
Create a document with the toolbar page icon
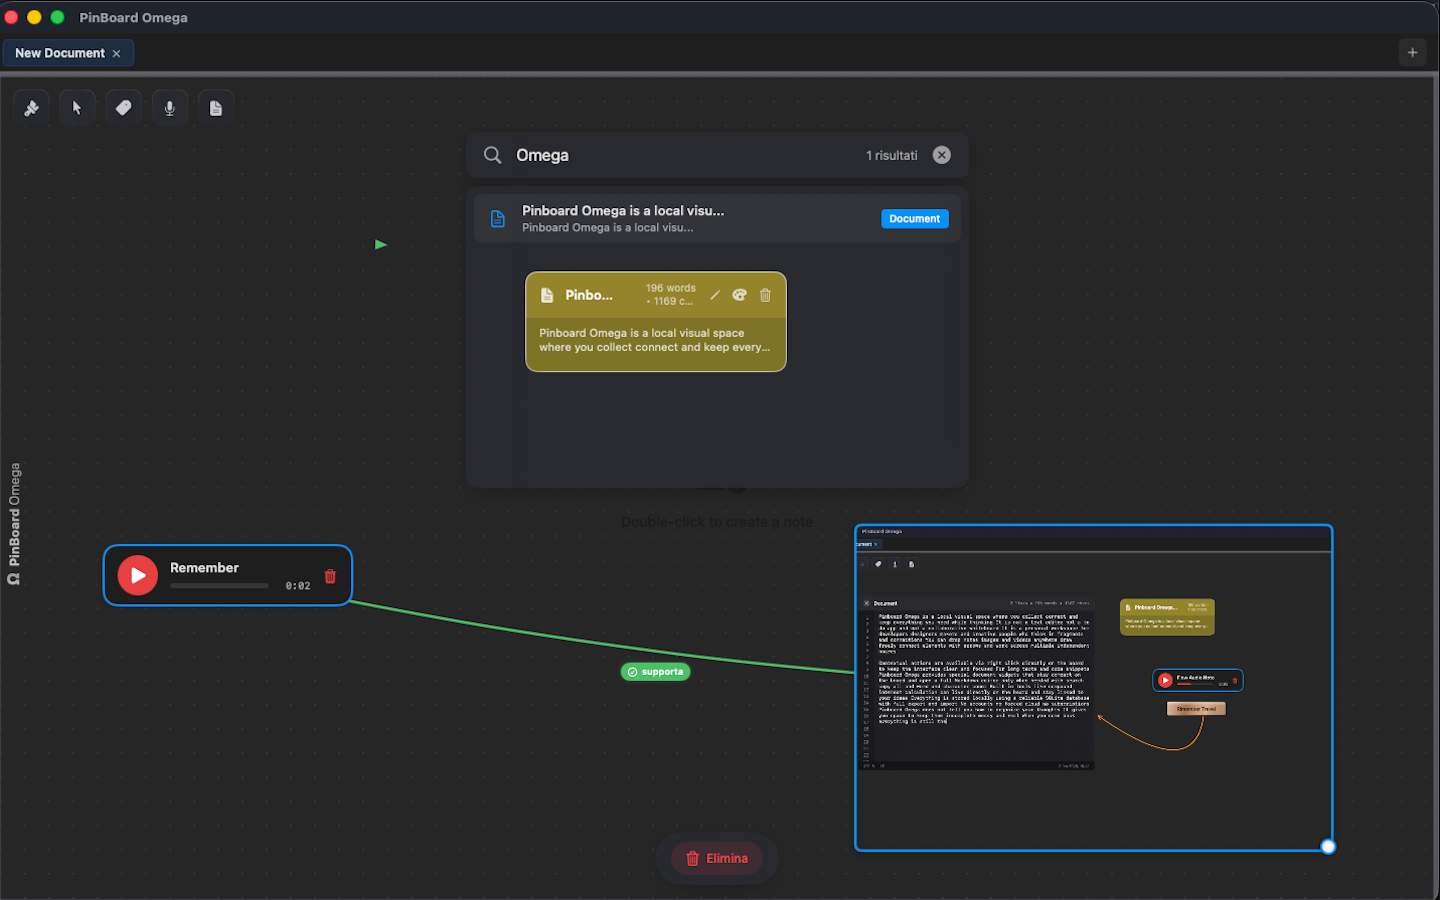pyautogui.click(x=216, y=108)
